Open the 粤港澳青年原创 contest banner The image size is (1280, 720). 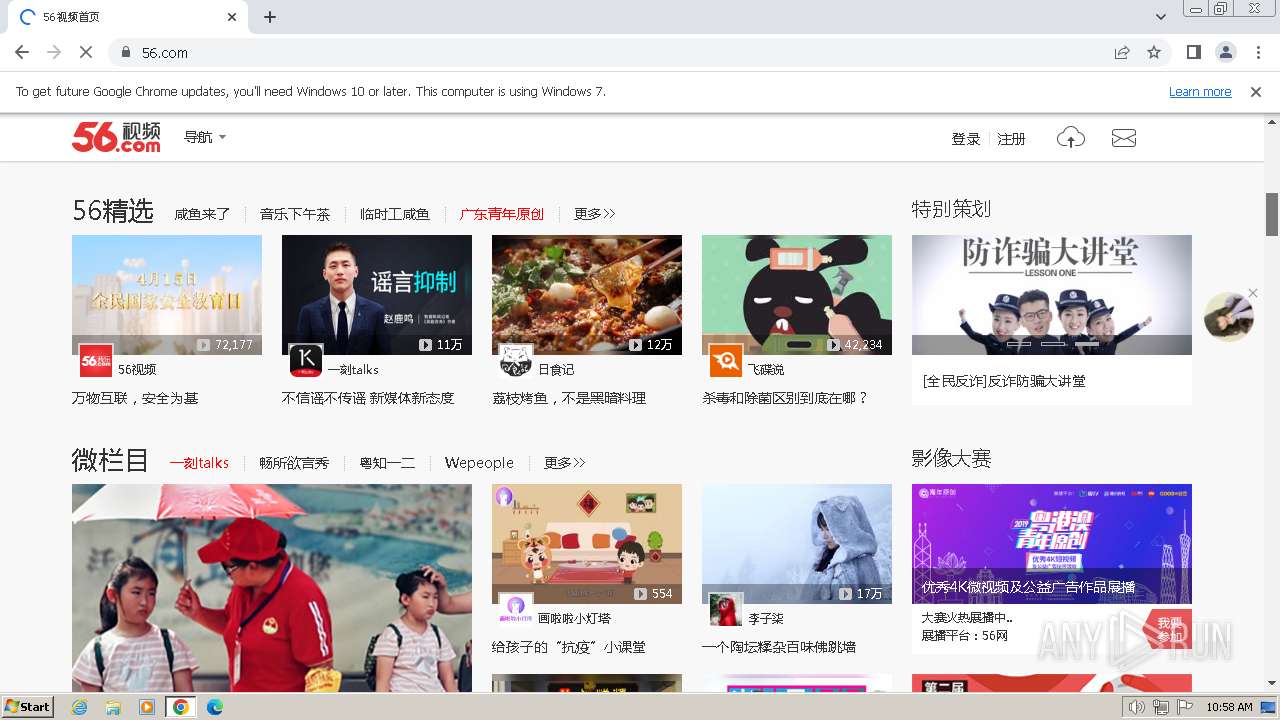point(1052,544)
